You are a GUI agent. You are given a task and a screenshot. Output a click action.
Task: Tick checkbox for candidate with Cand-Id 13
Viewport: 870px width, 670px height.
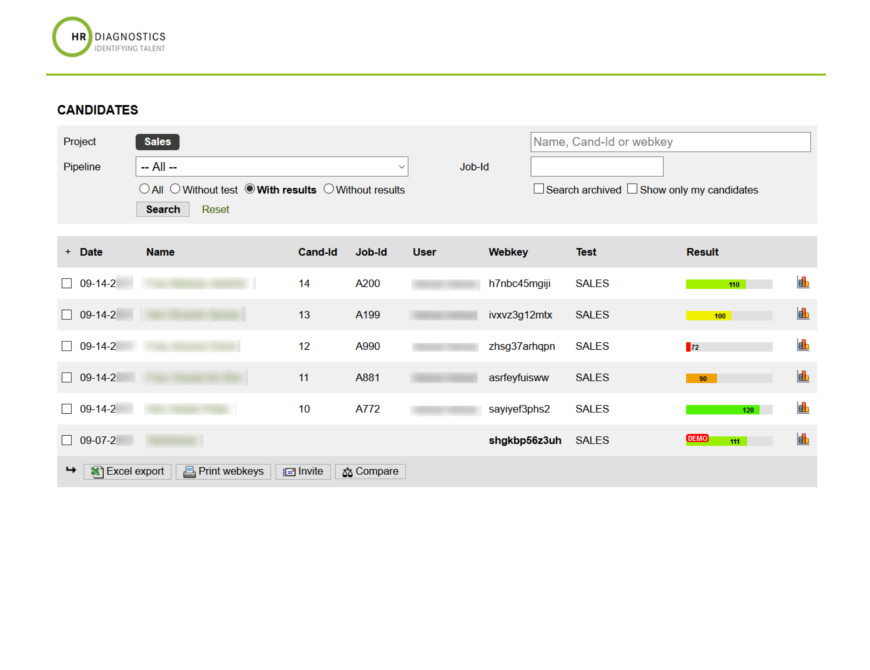click(x=67, y=315)
